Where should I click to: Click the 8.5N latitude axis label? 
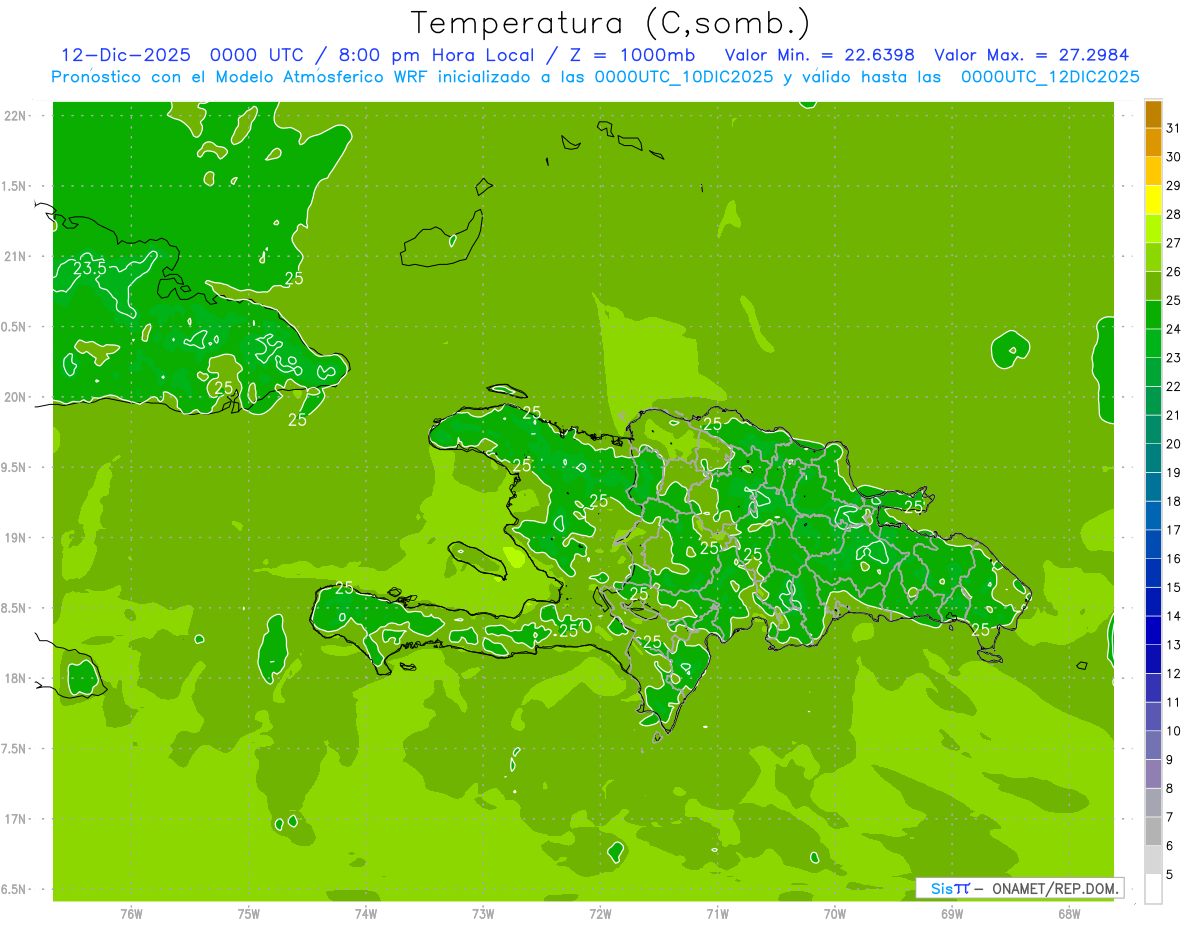15,608
